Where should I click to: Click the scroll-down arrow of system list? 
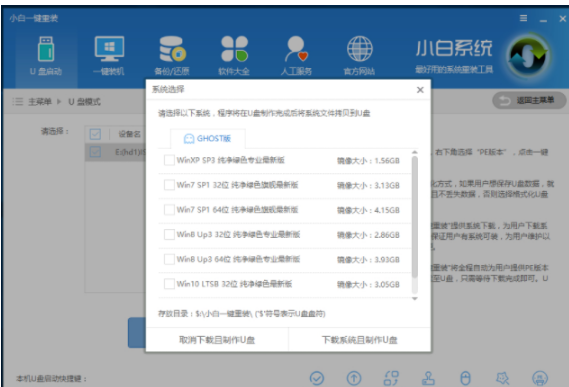point(414,298)
